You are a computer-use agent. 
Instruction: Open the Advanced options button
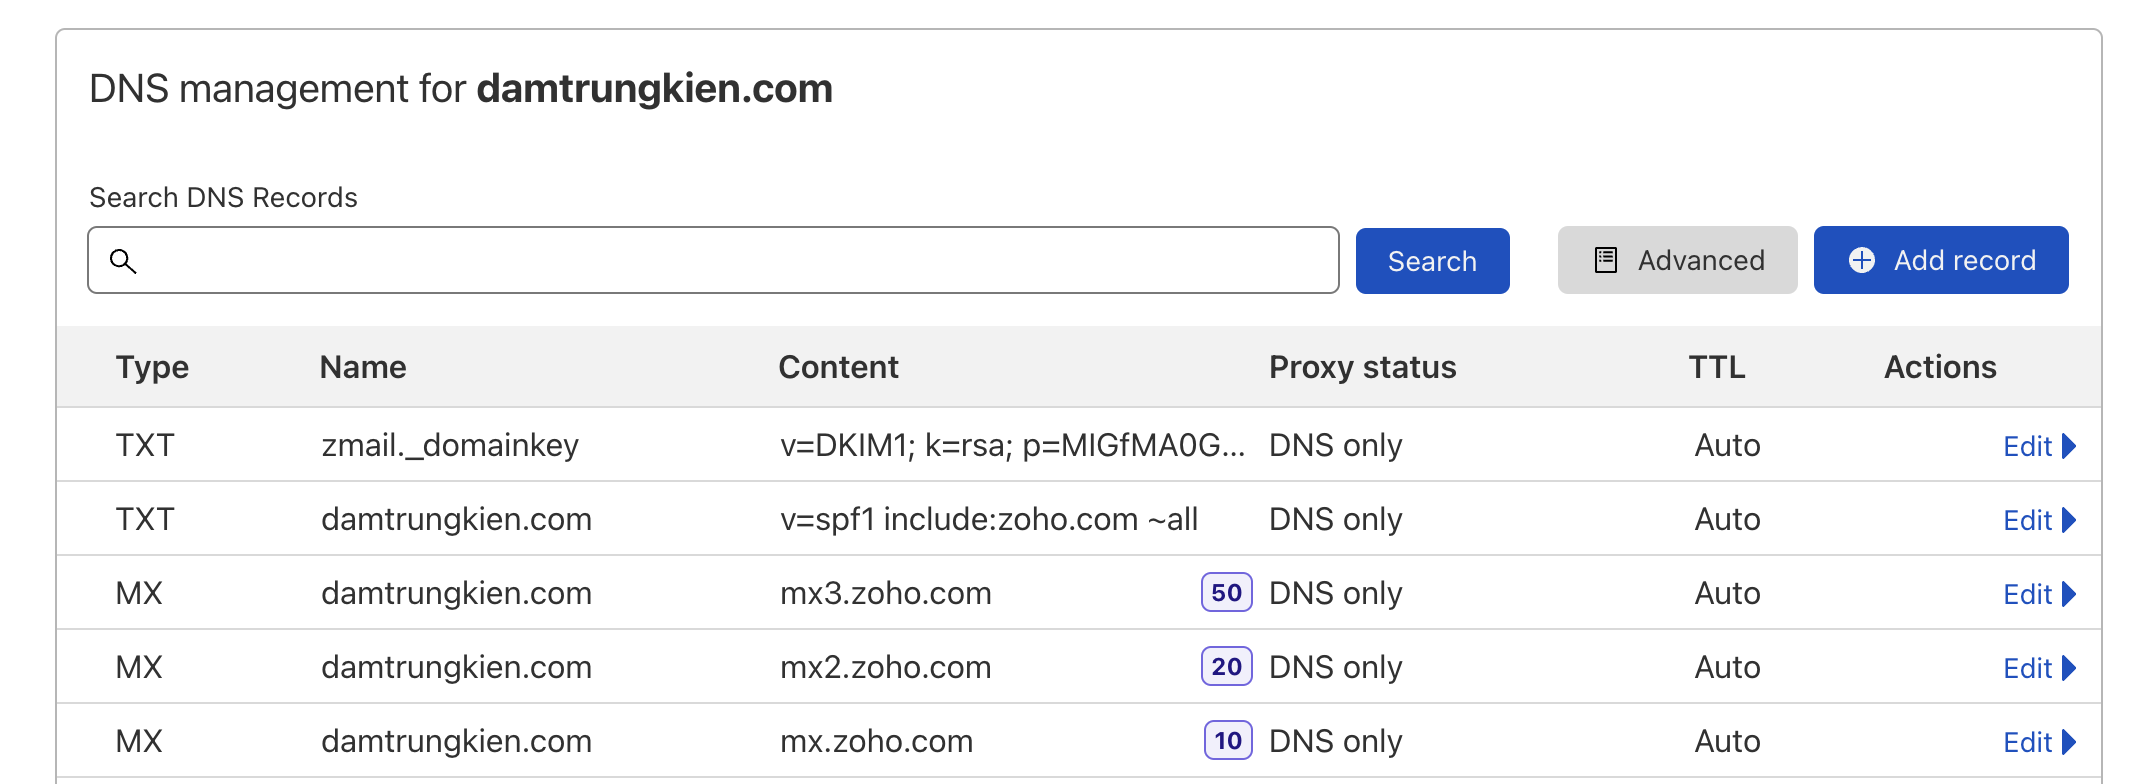[1677, 260]
